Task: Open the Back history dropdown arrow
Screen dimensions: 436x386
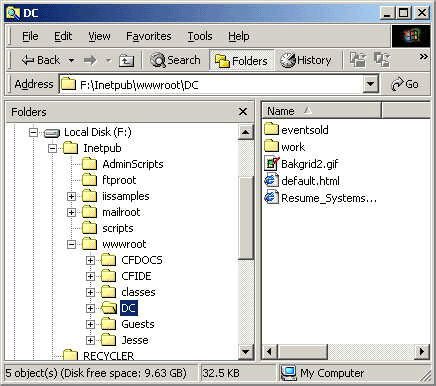Action: pos(71,61)
